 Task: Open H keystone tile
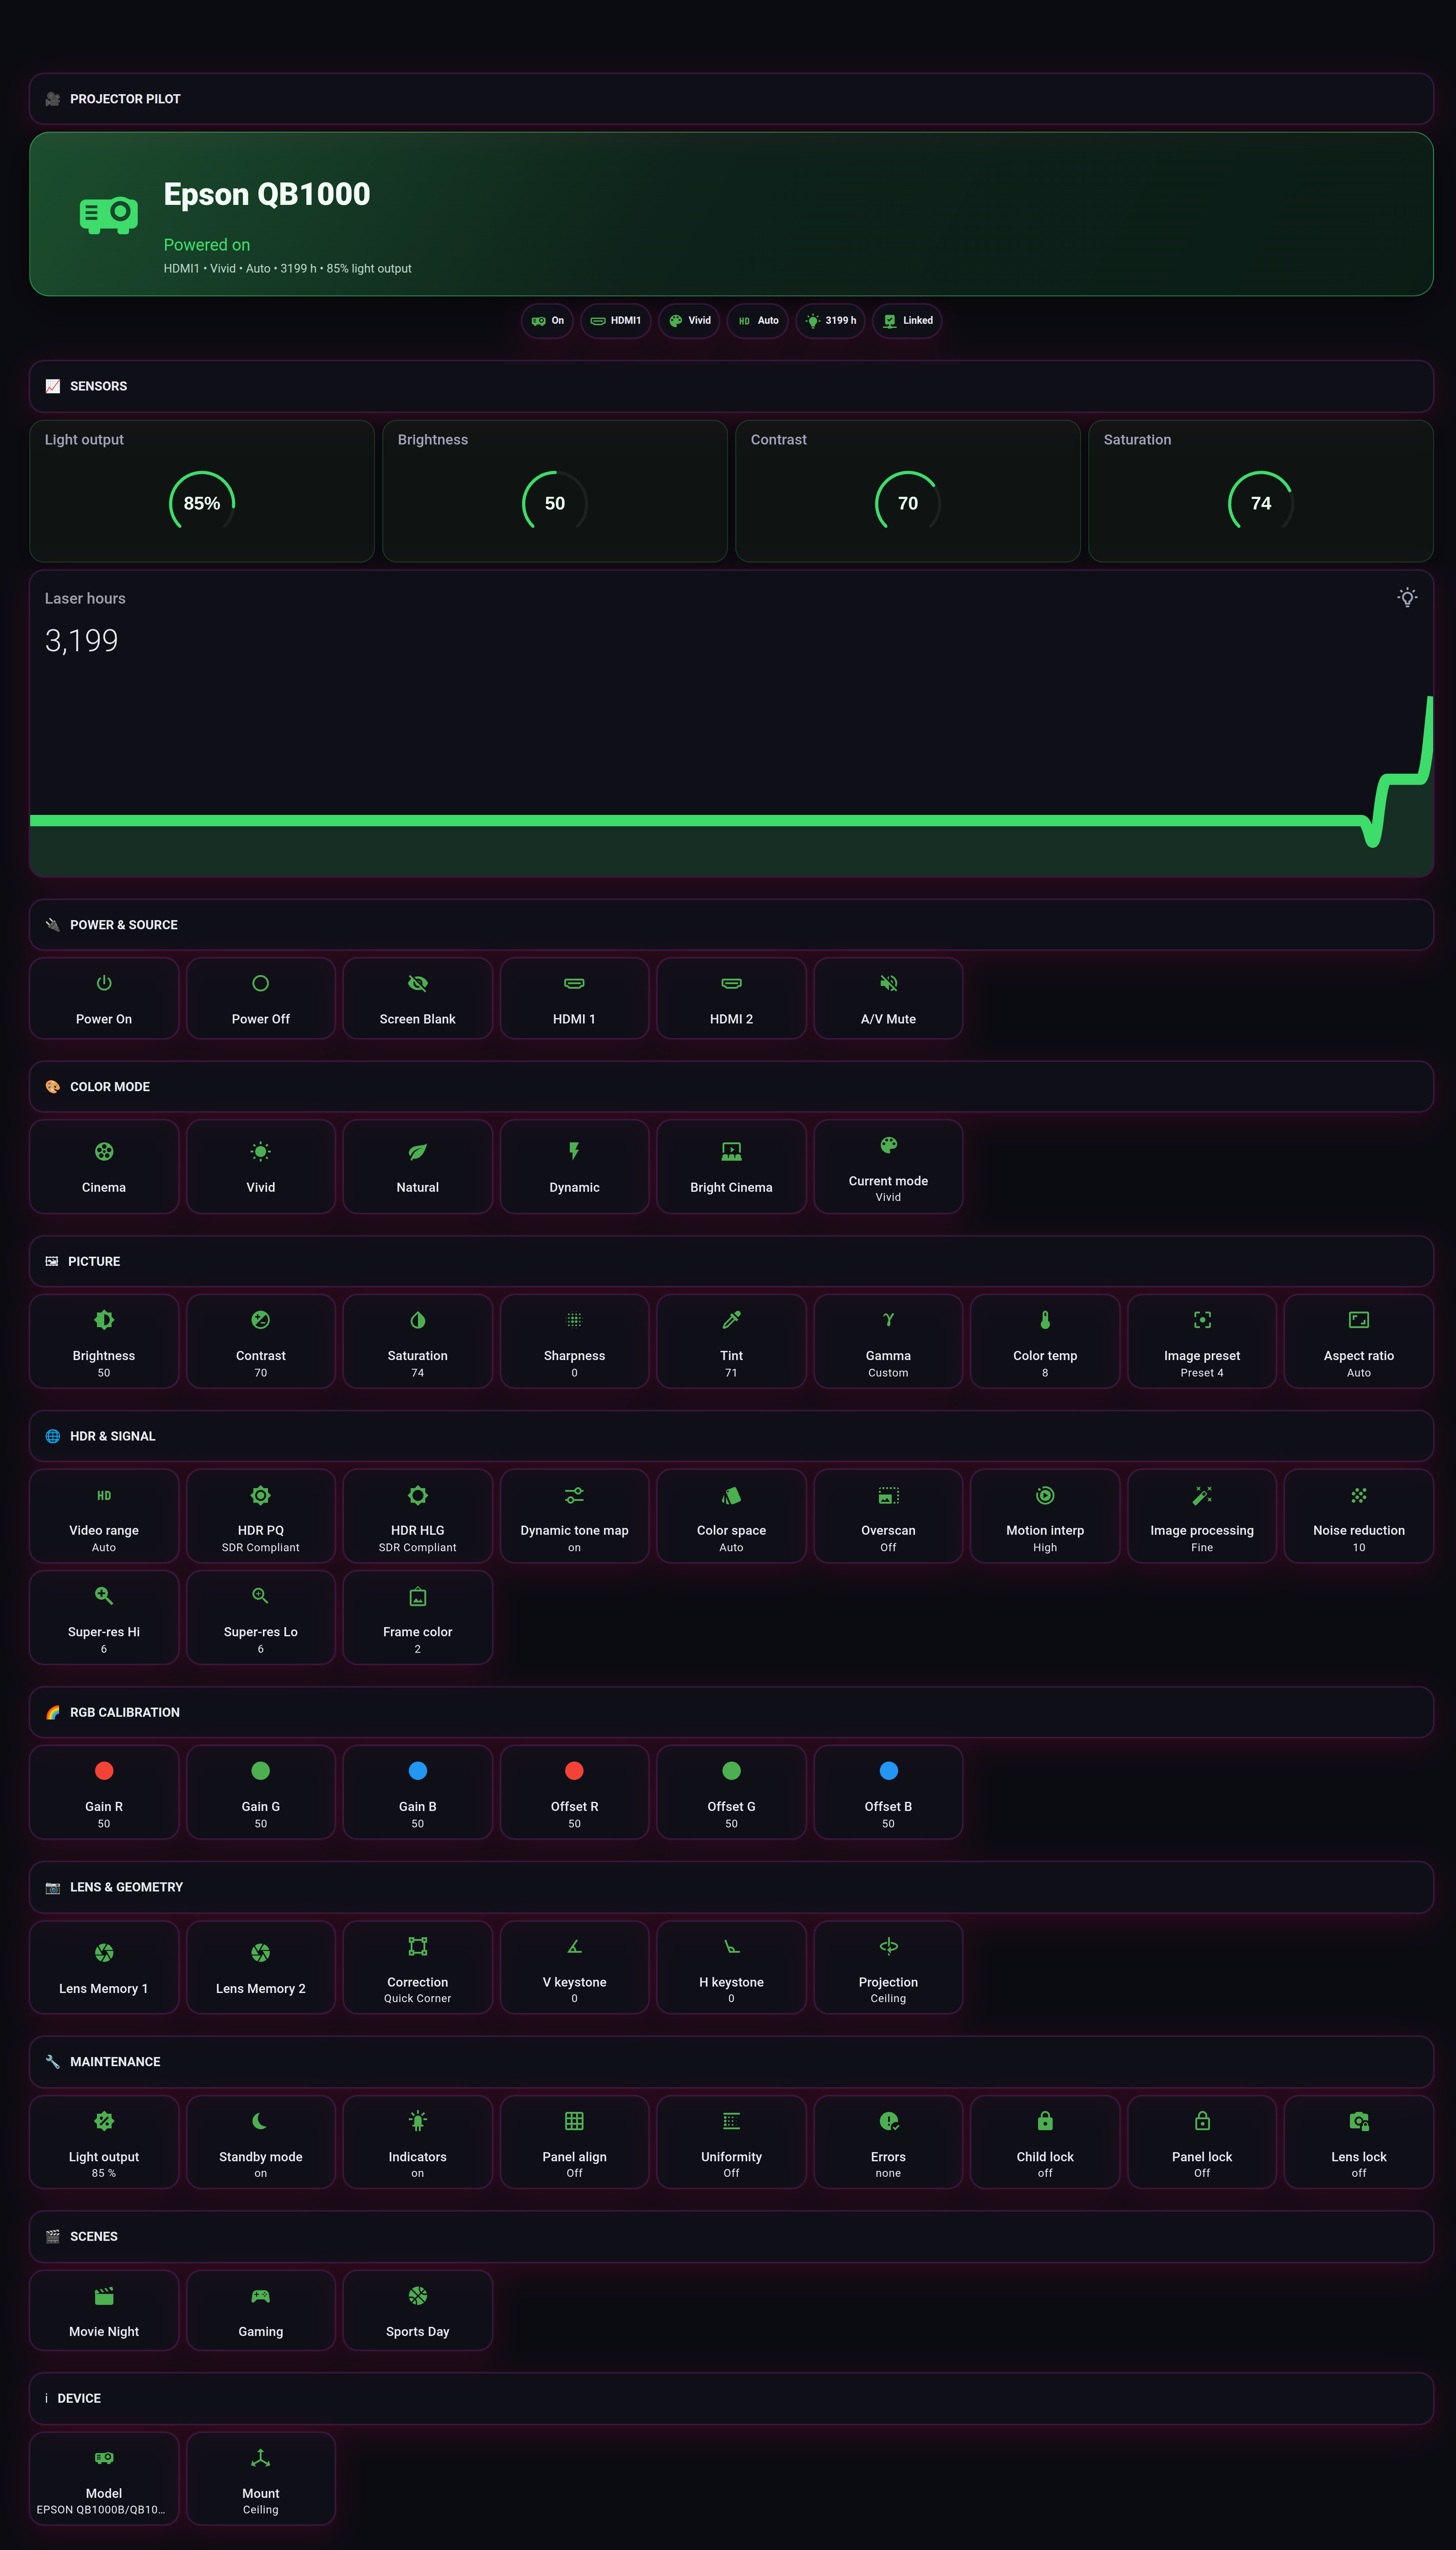731,1967
